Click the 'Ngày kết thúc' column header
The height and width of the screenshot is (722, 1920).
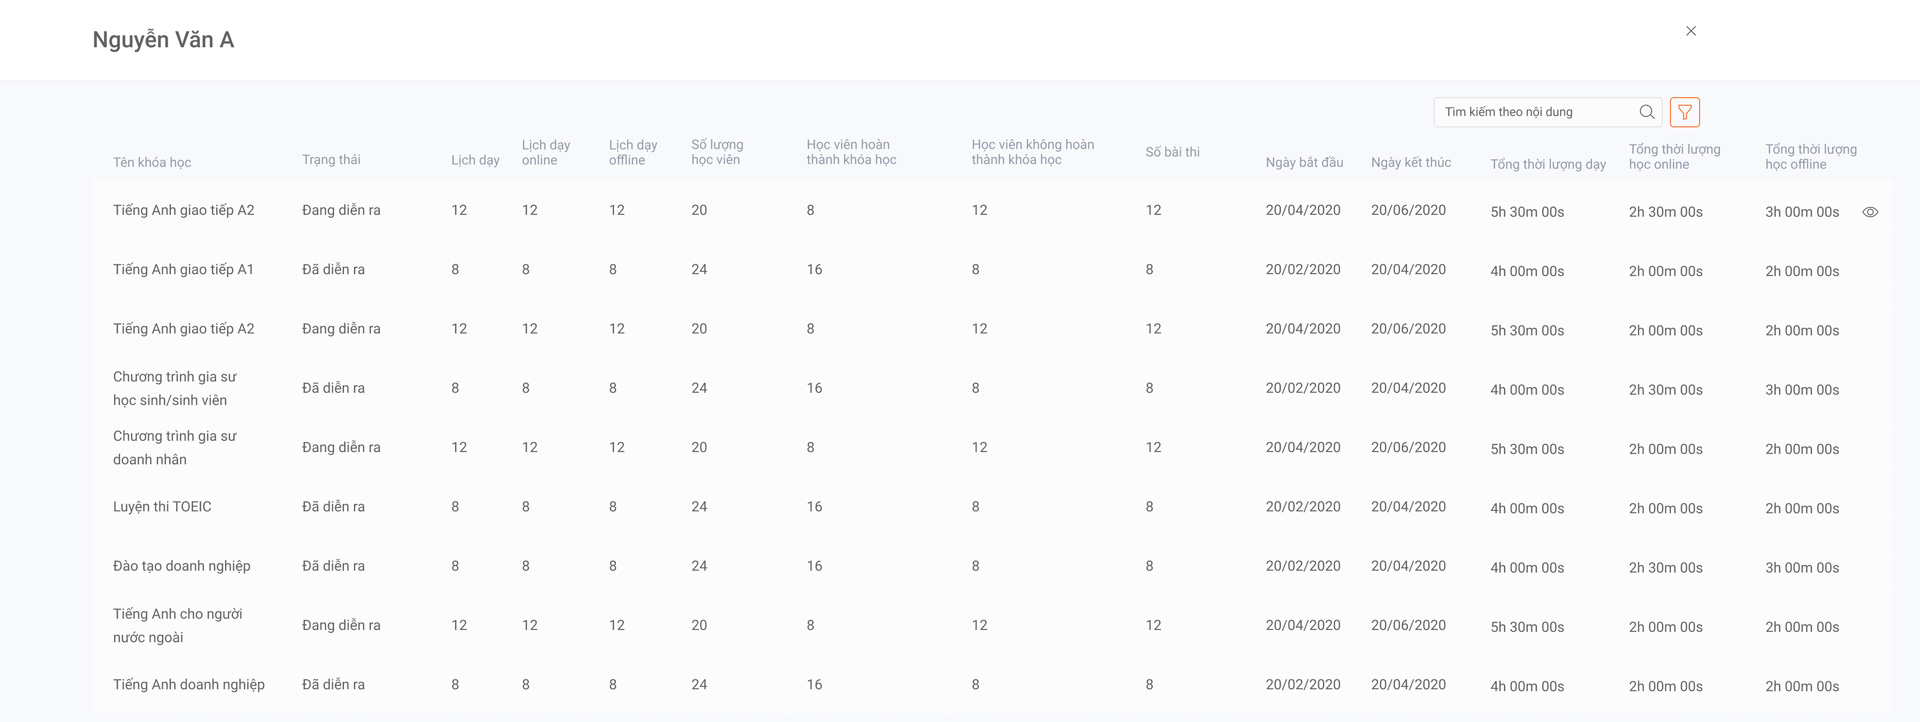[1410, 162]
